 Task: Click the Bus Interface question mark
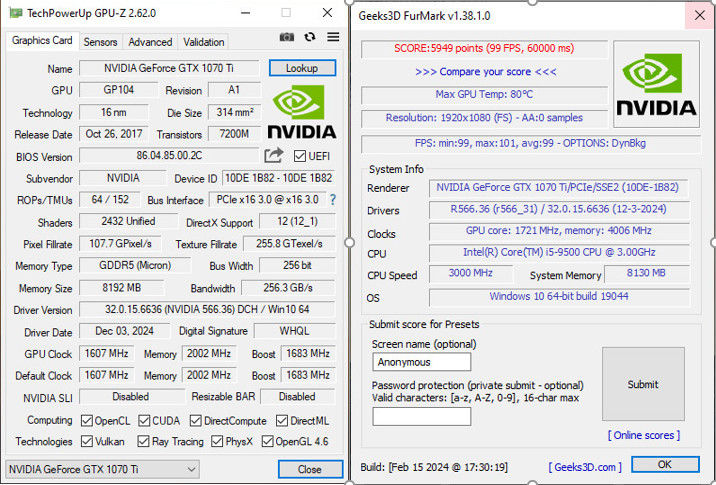tap(333, 200)
